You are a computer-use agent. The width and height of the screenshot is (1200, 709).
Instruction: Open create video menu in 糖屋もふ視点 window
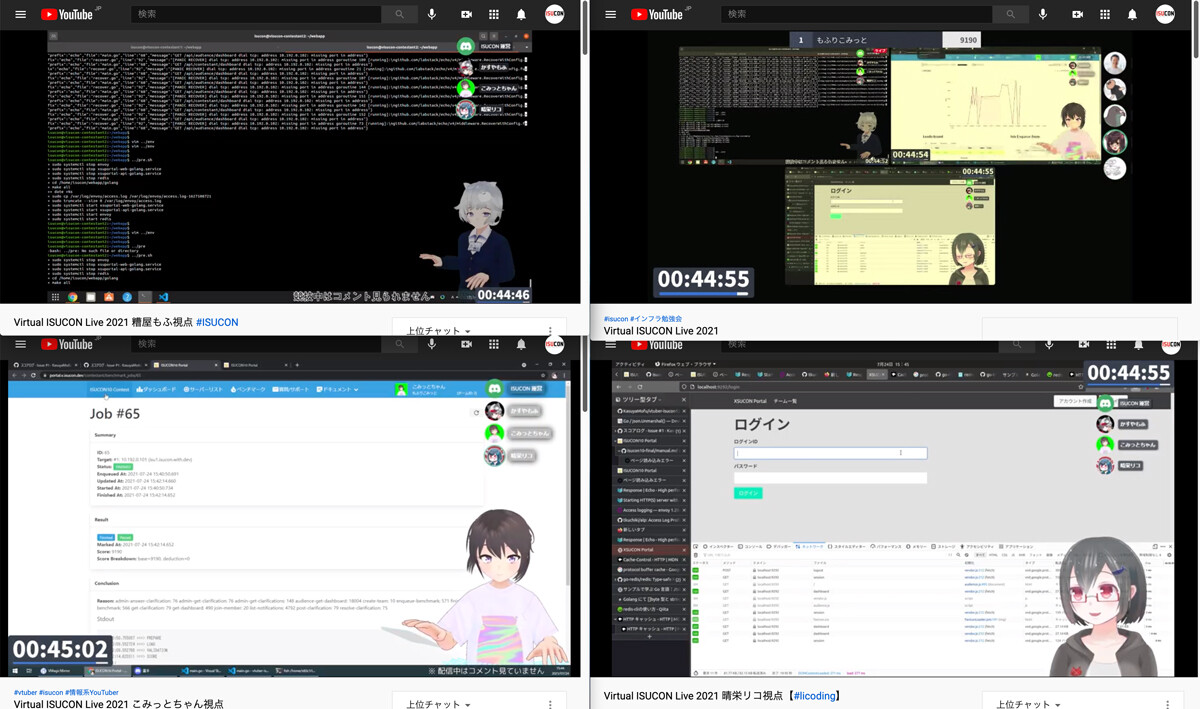(466, 14)
